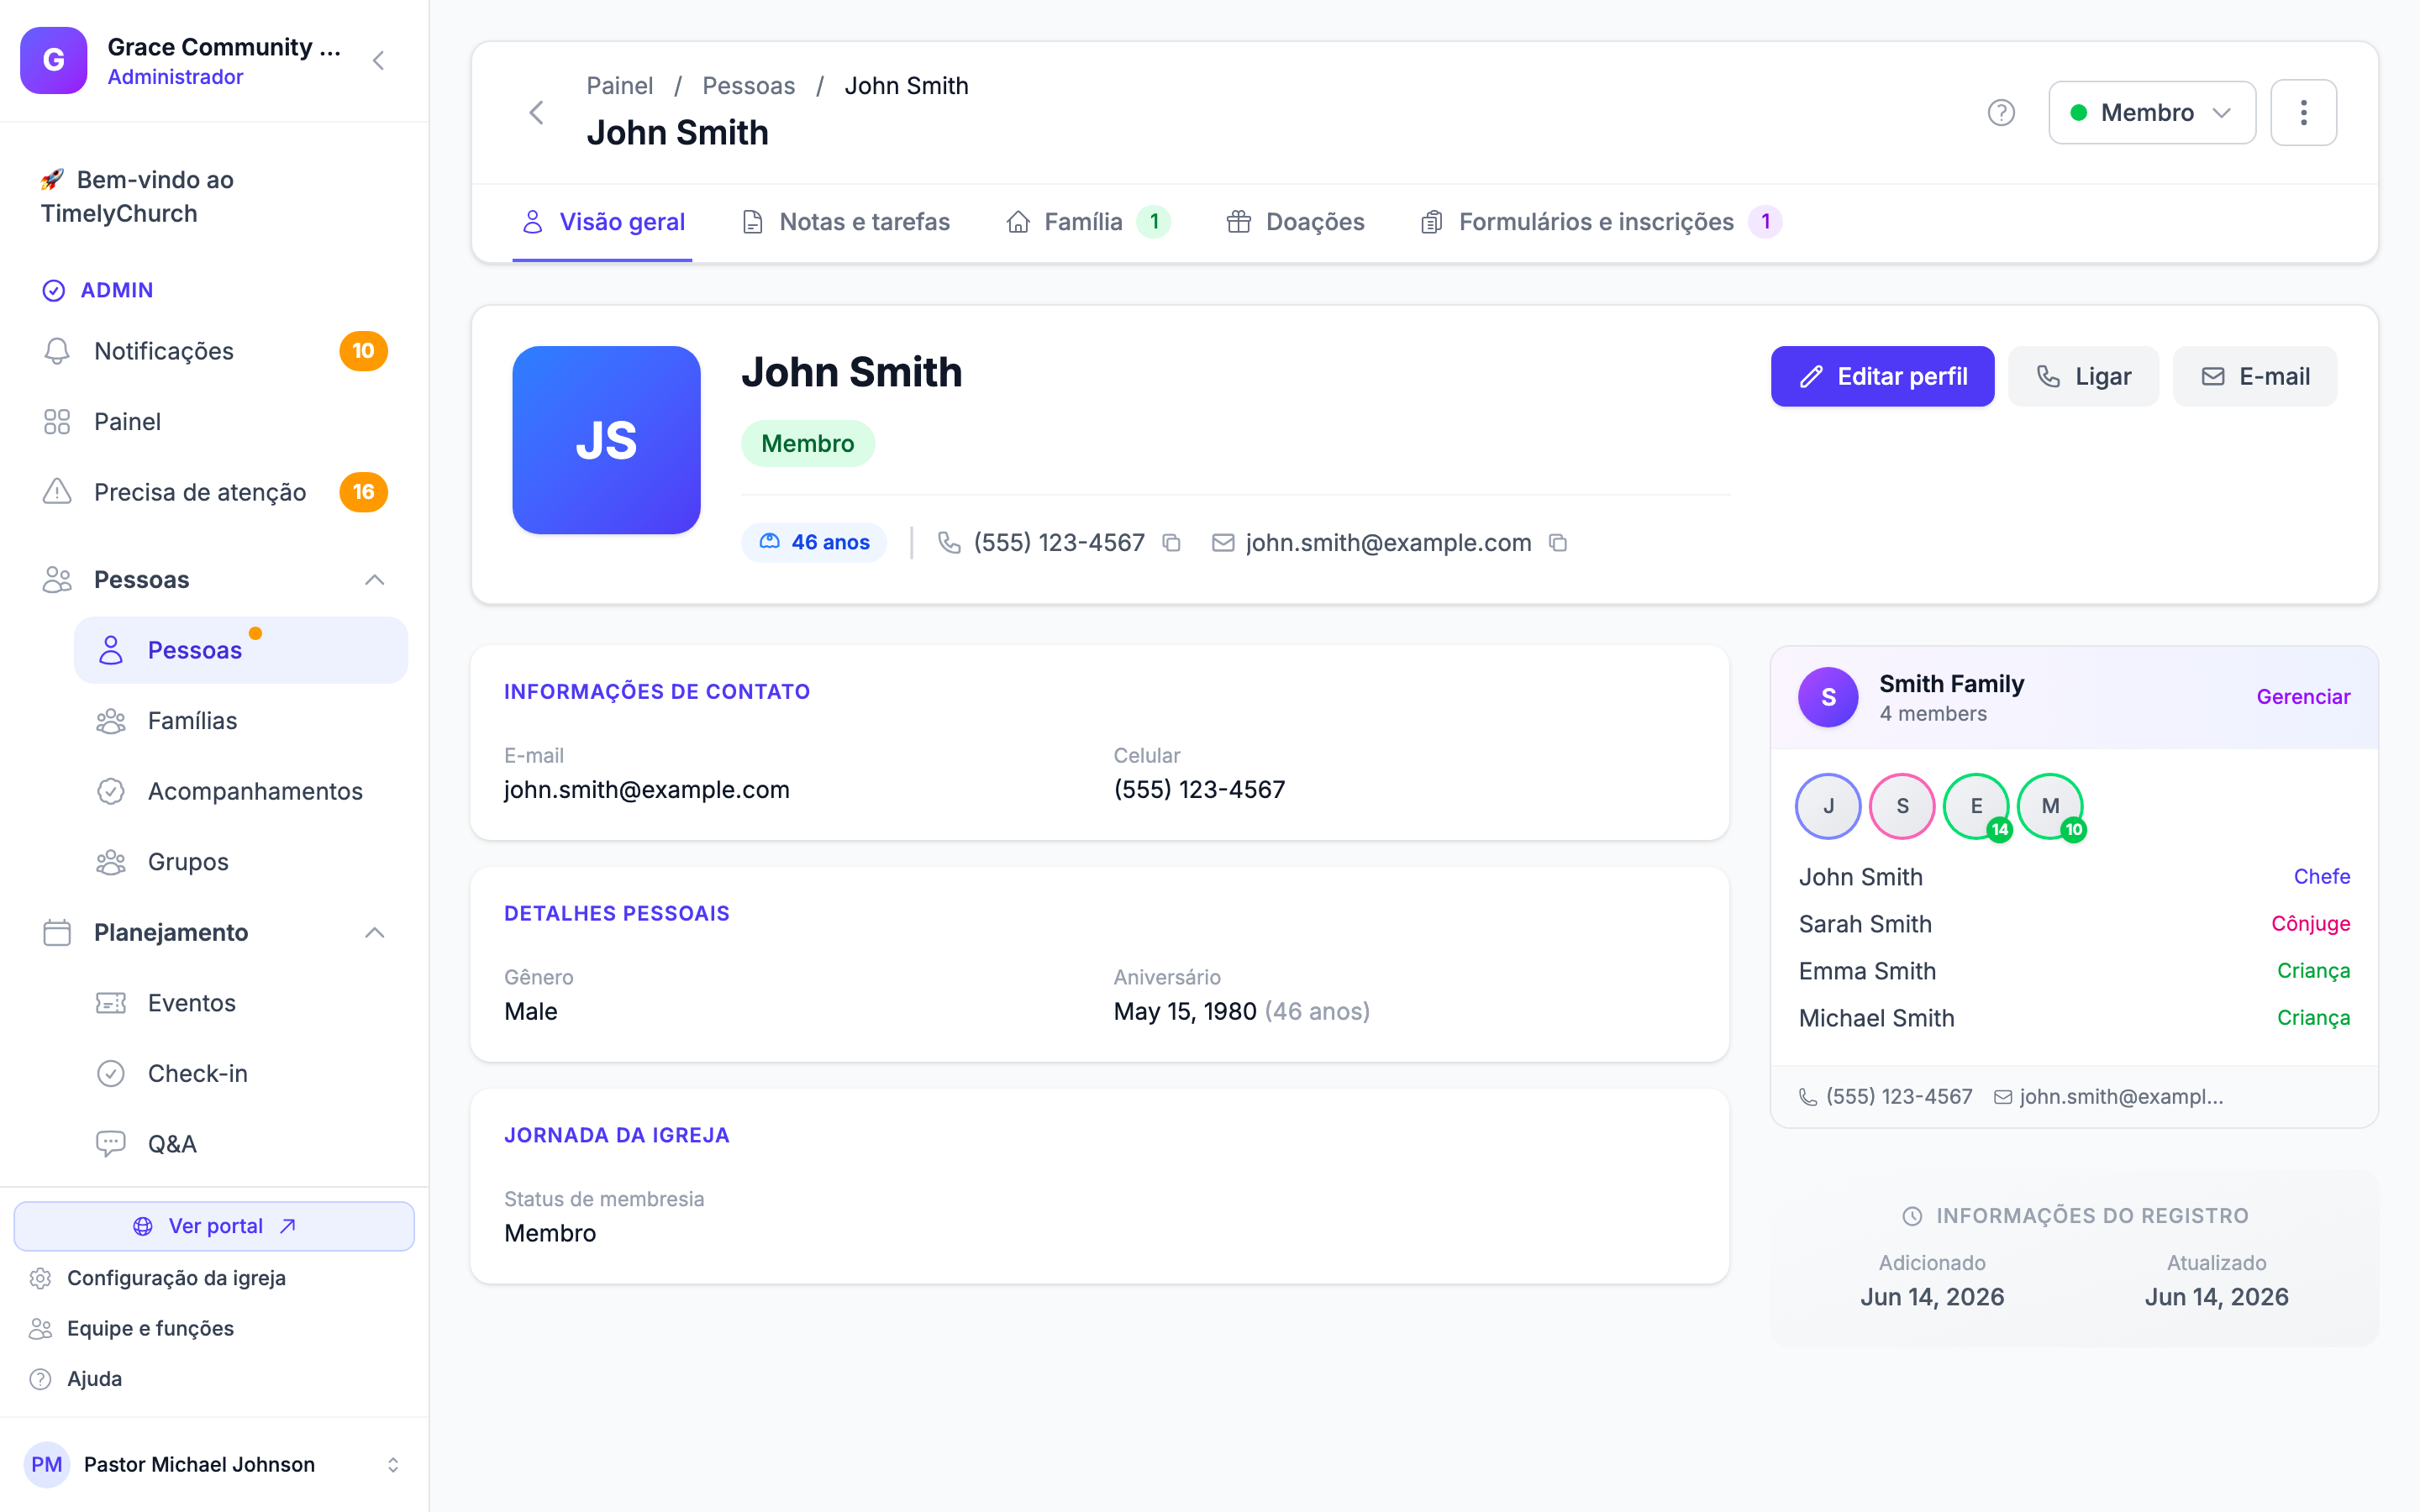Open Notificações in the sidebar
The image size is (2420, 1512).
214,351
